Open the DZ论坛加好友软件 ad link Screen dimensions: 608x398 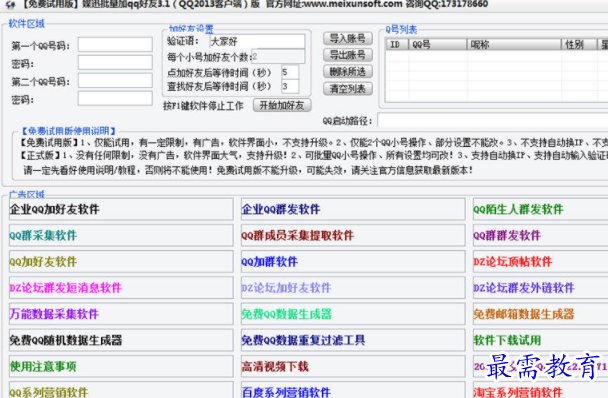click(353, 288)
